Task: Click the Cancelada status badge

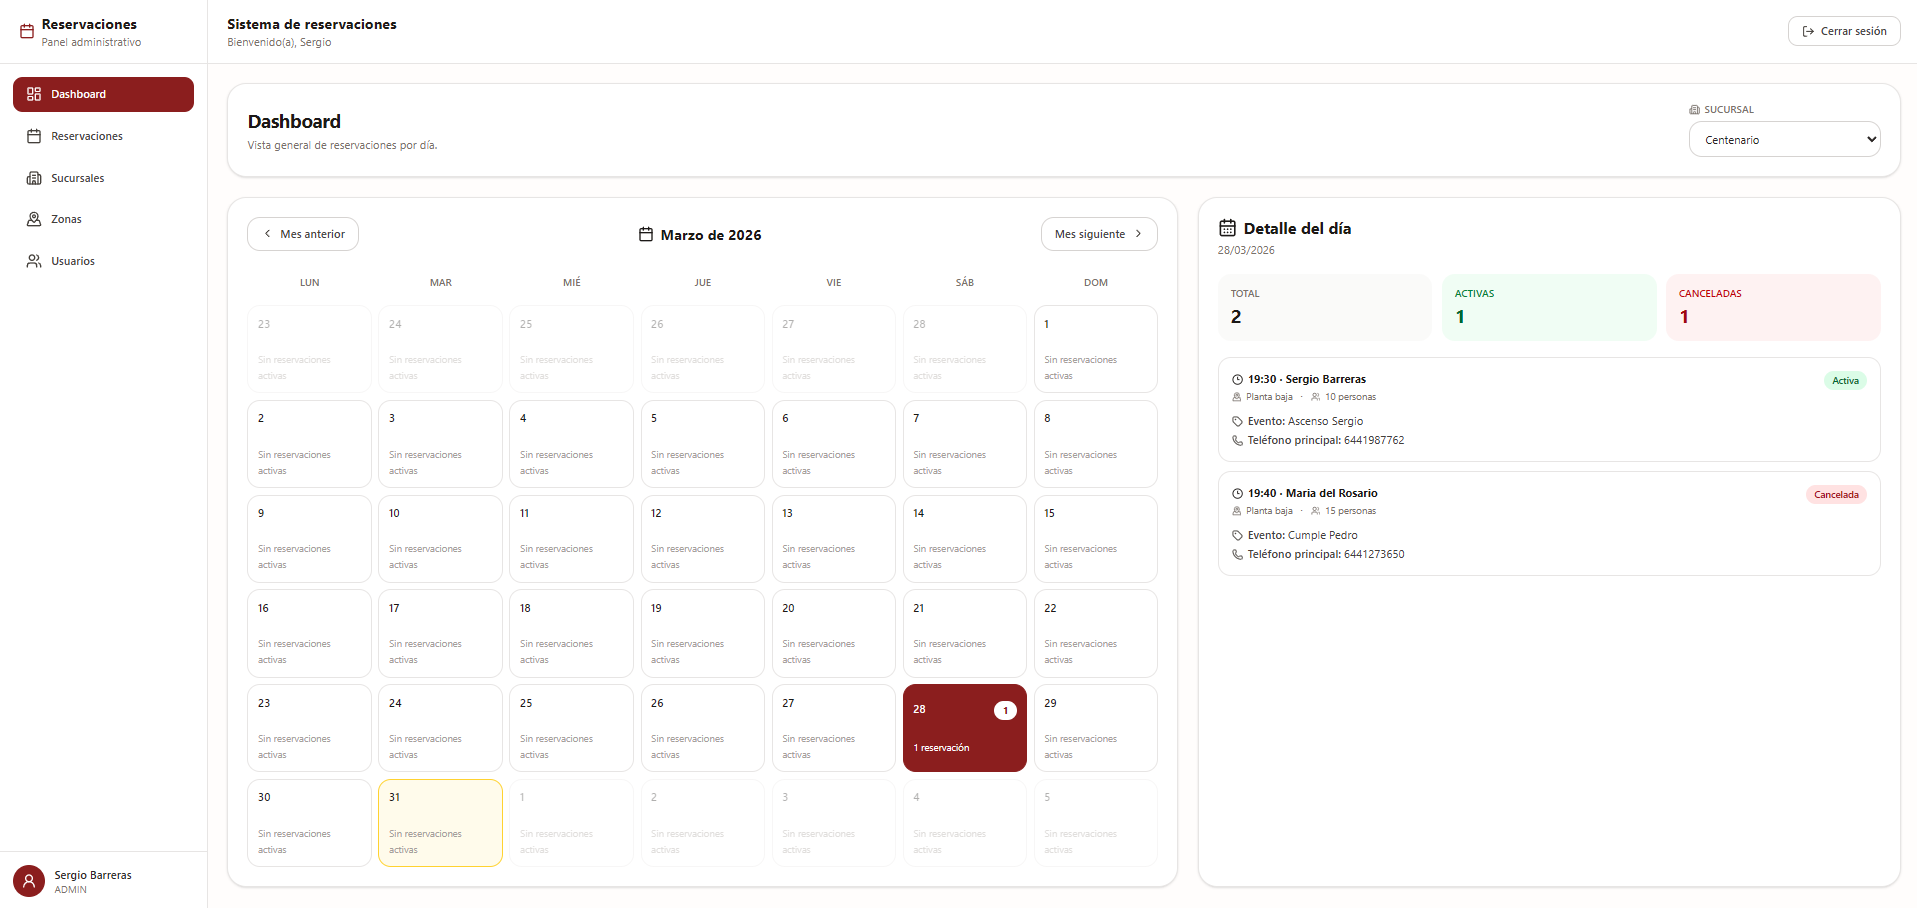Action: click(1836, 495)
